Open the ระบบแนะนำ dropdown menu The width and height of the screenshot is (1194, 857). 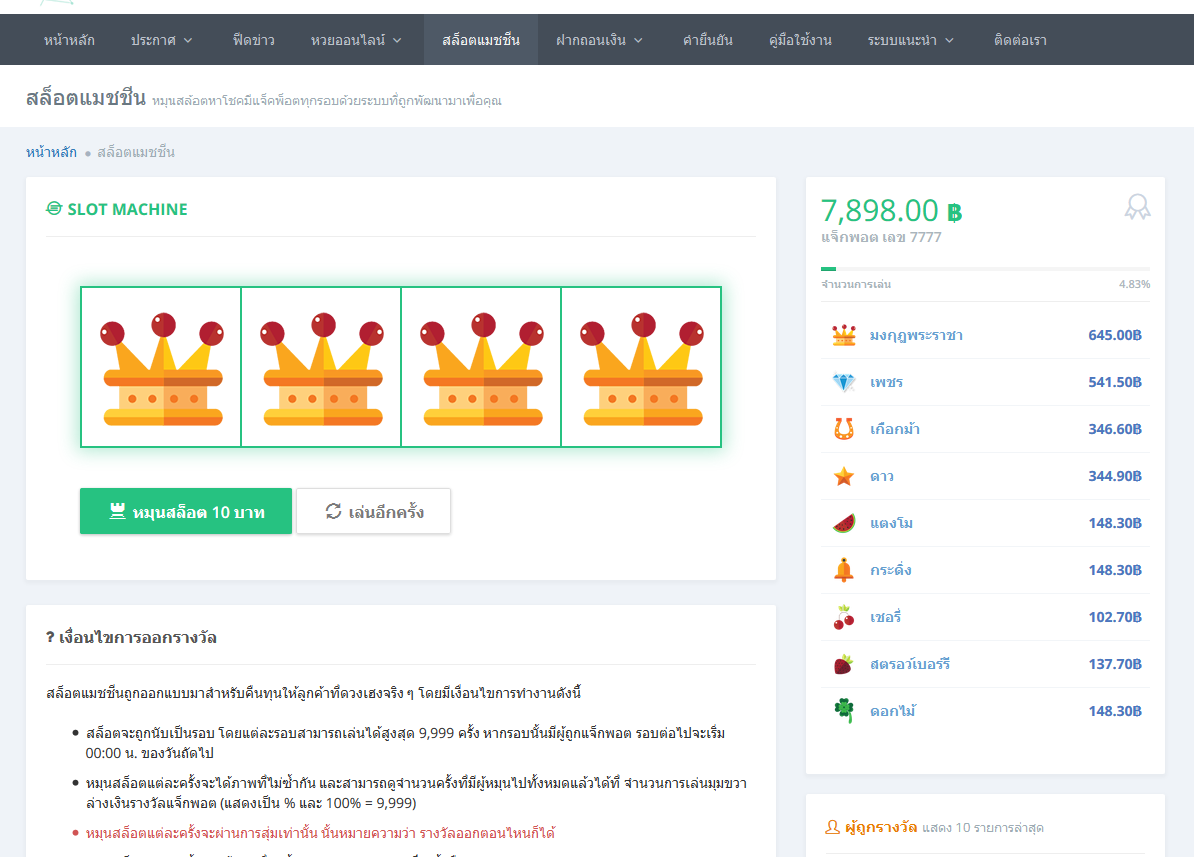click(x=911, y=40)
